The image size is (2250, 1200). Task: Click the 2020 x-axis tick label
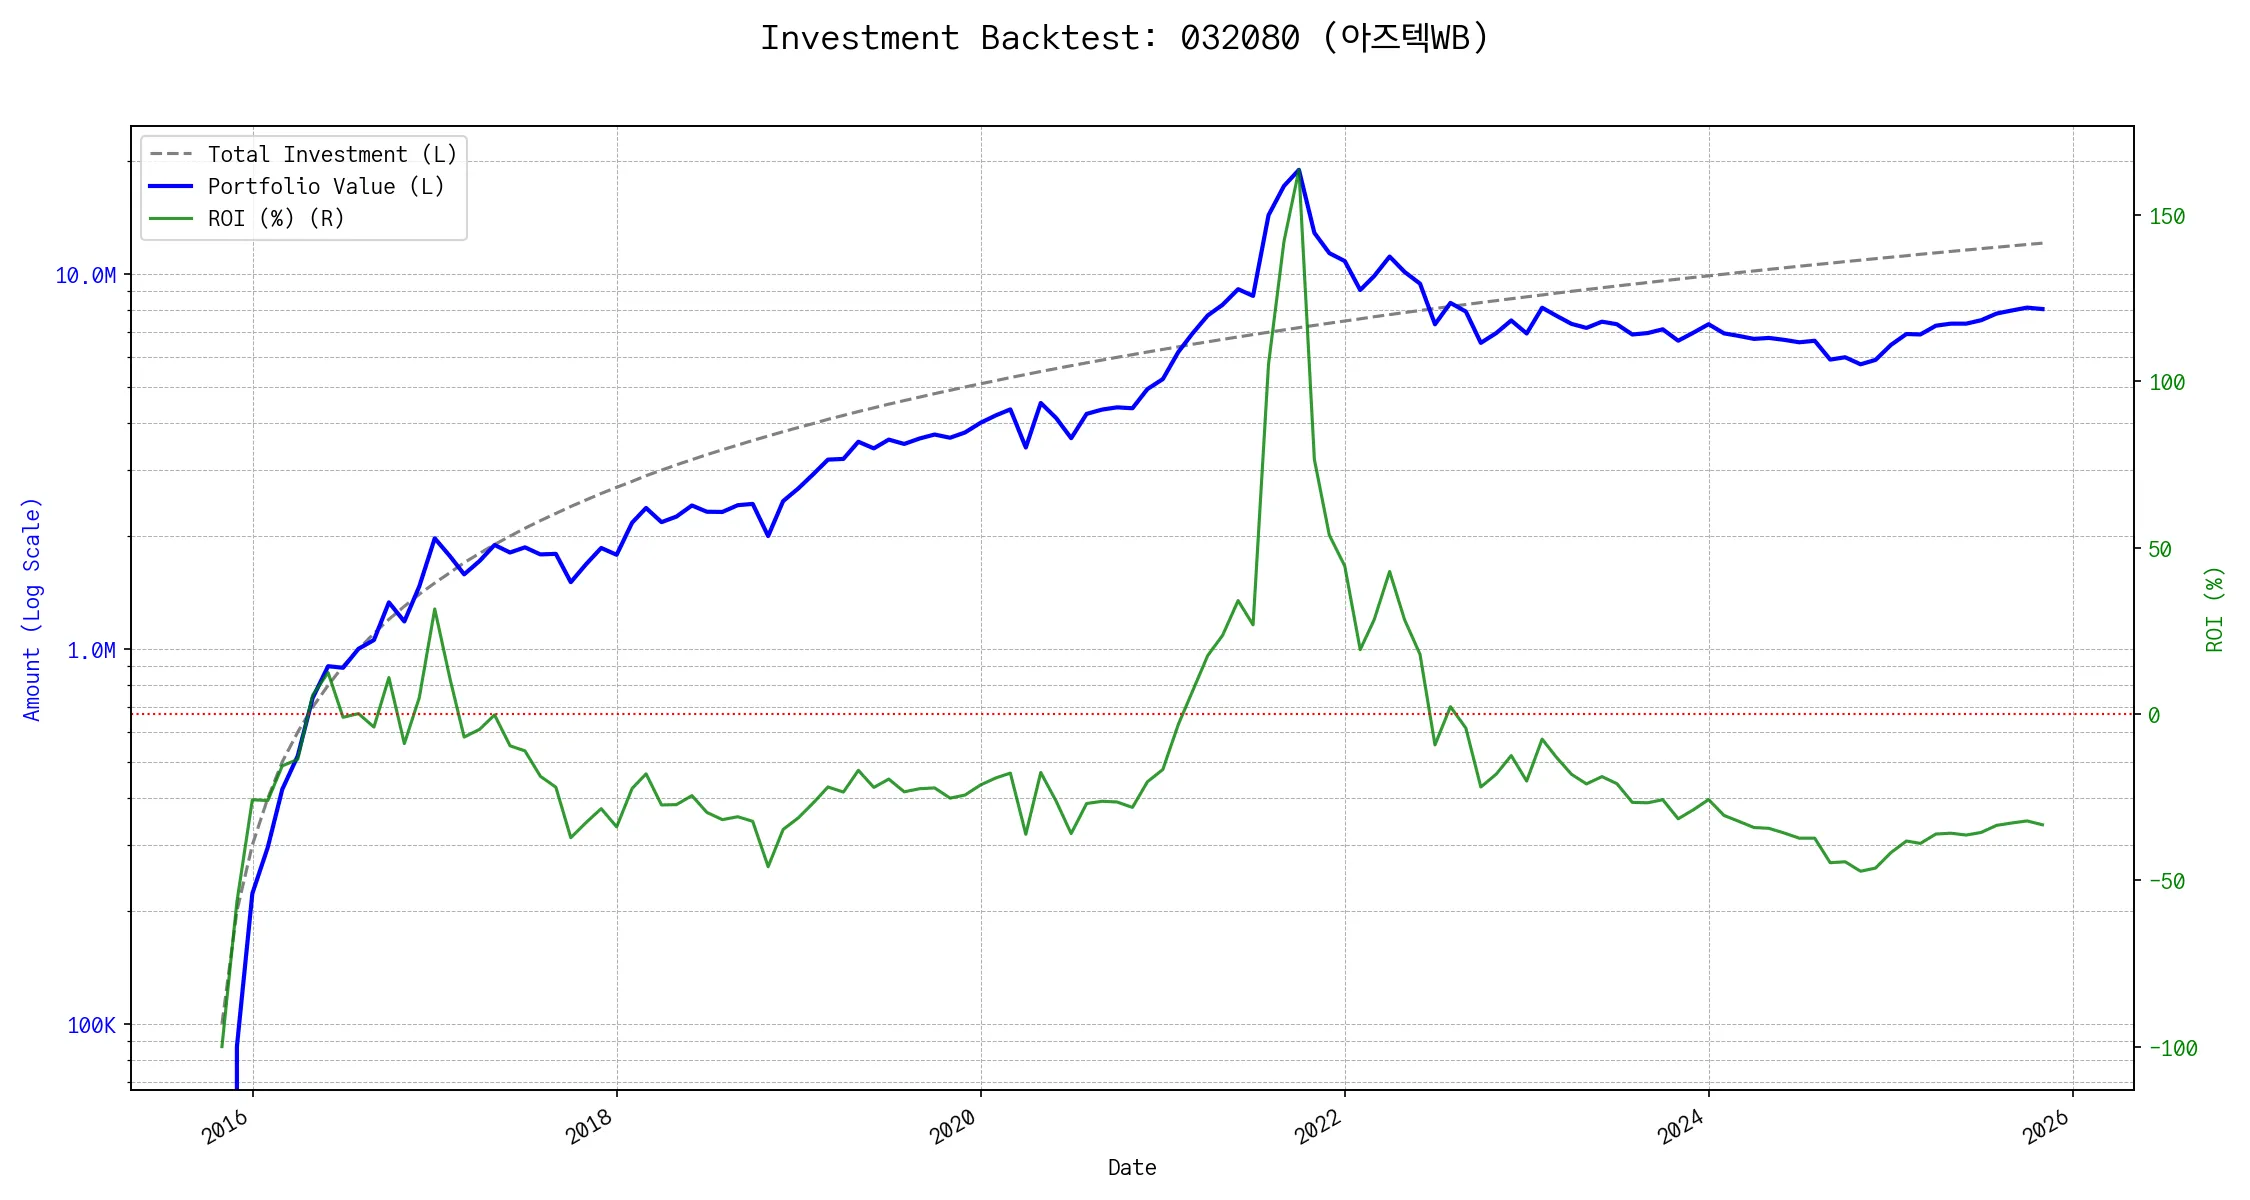[x=954, y=1127]
